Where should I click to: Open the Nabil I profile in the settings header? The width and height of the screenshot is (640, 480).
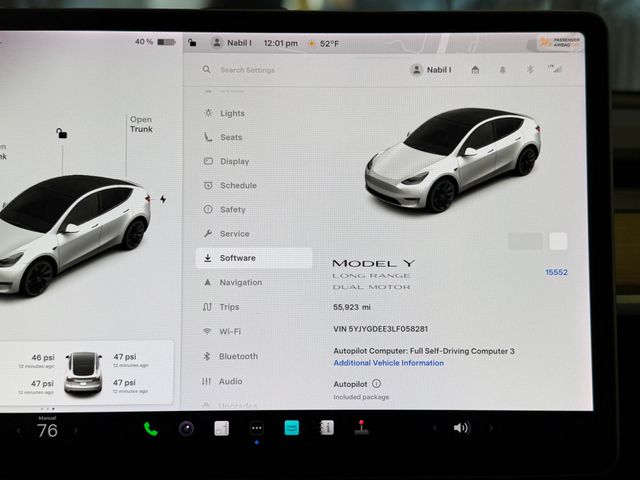pyautogui.click(x=432, y=70)
